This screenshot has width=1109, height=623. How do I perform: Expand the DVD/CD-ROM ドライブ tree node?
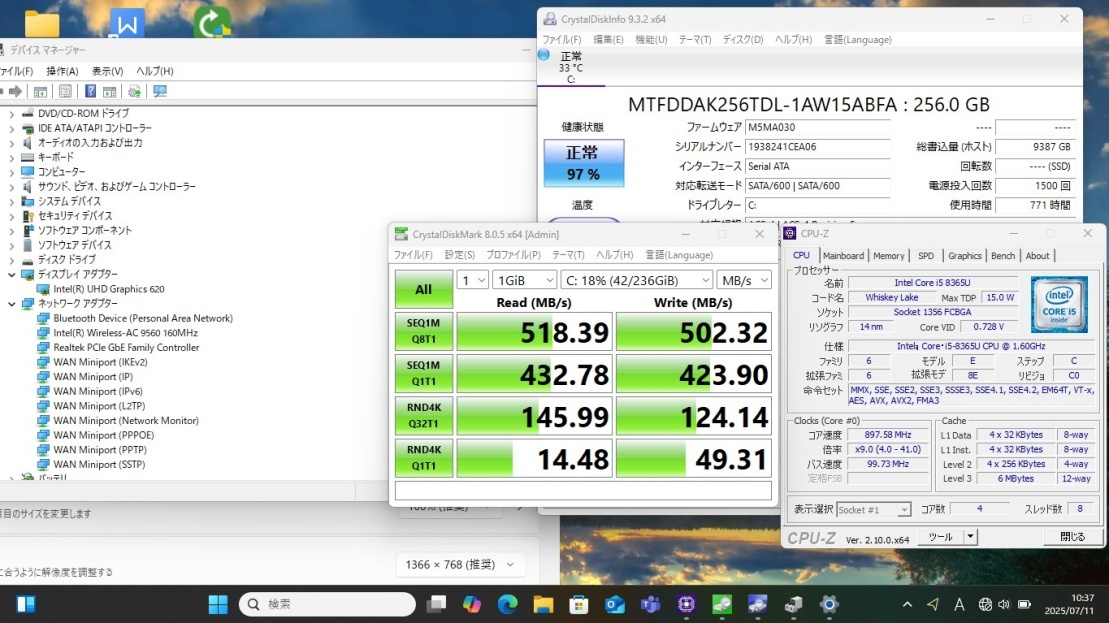(11, 113)
